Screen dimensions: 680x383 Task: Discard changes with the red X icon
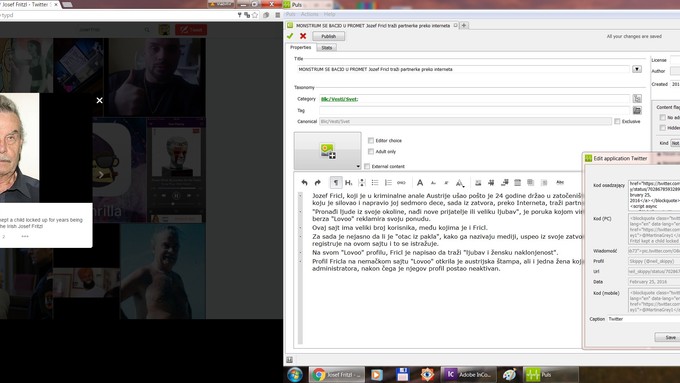pos(303,36)
